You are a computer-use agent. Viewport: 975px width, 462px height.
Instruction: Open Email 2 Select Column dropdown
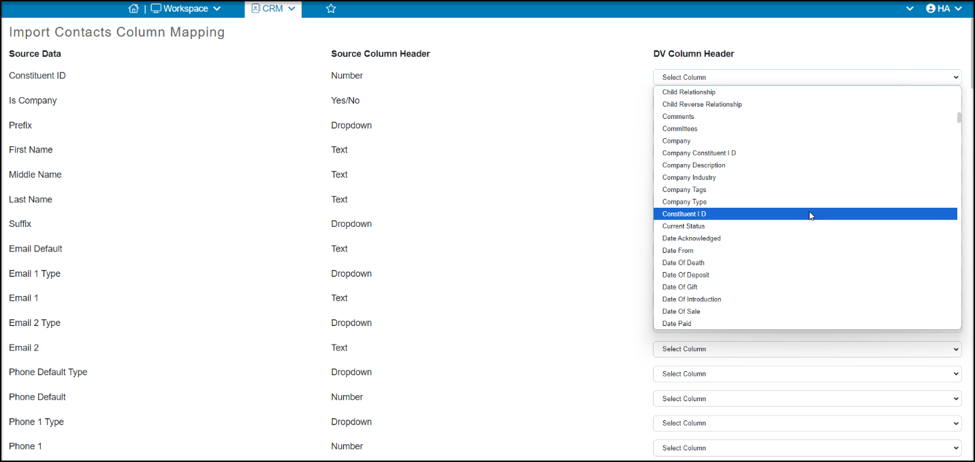pyautogui.click(x=807, y=349)
